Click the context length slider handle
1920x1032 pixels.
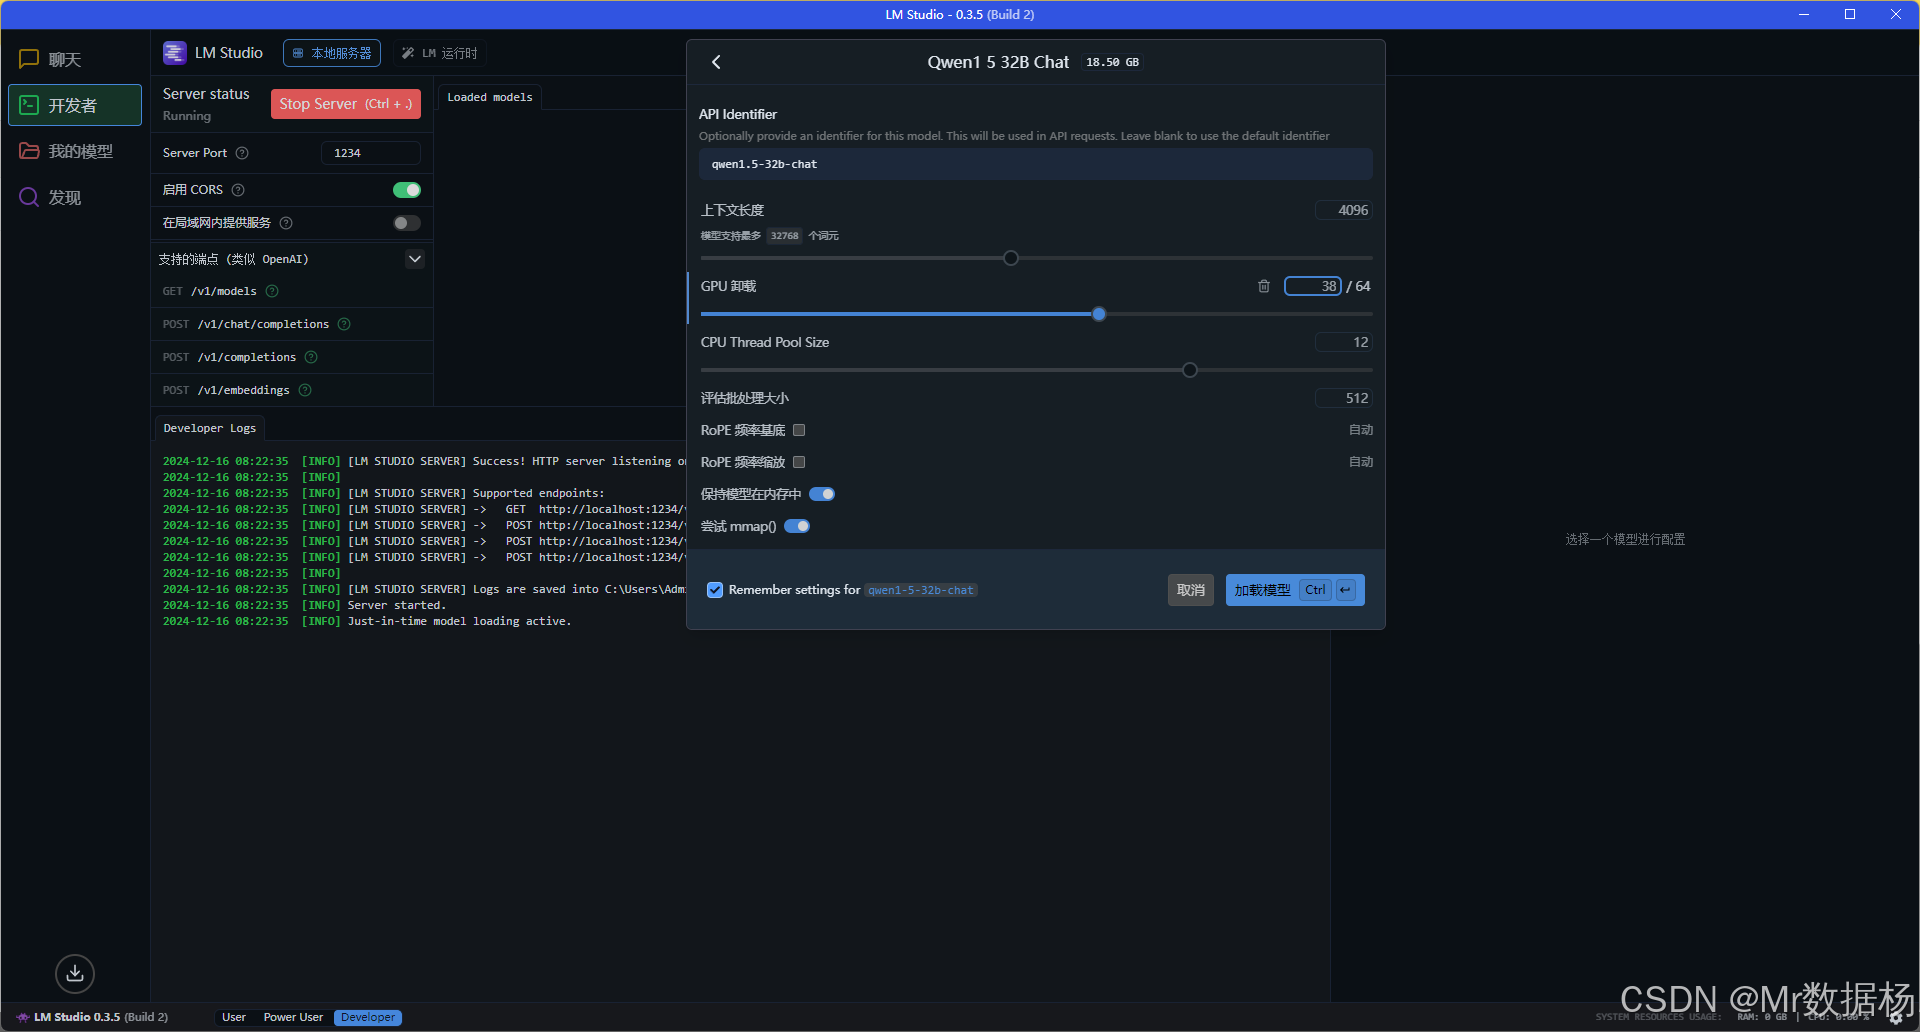pyautogui.click(x=1011, y=258)
